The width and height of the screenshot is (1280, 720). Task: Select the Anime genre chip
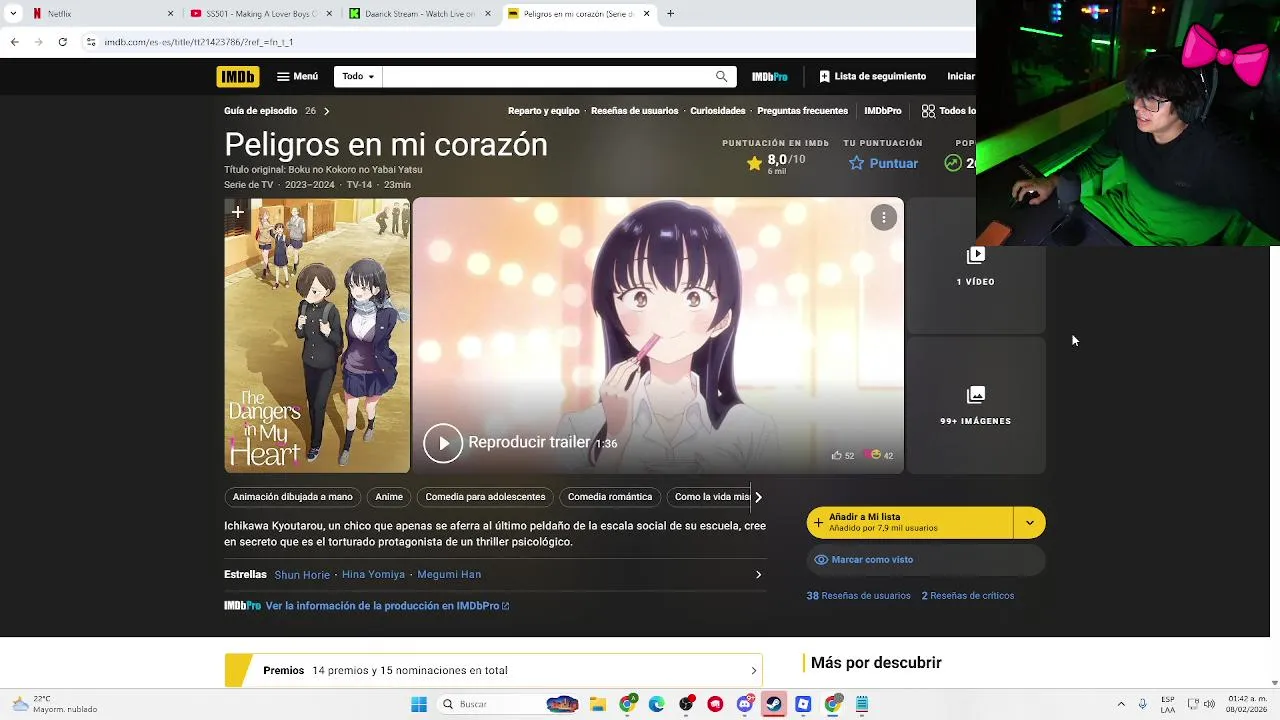[389, 497]
